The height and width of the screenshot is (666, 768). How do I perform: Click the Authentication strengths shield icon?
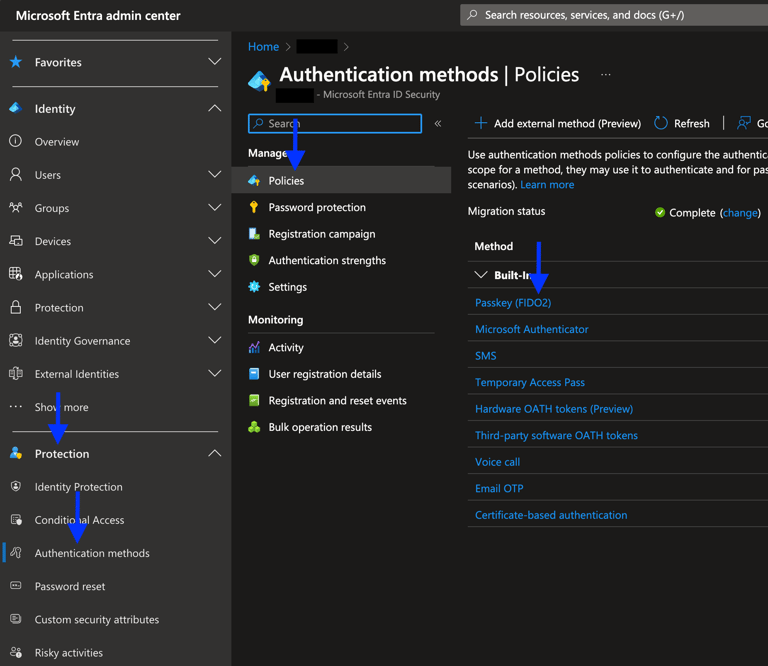pos(254,260)
